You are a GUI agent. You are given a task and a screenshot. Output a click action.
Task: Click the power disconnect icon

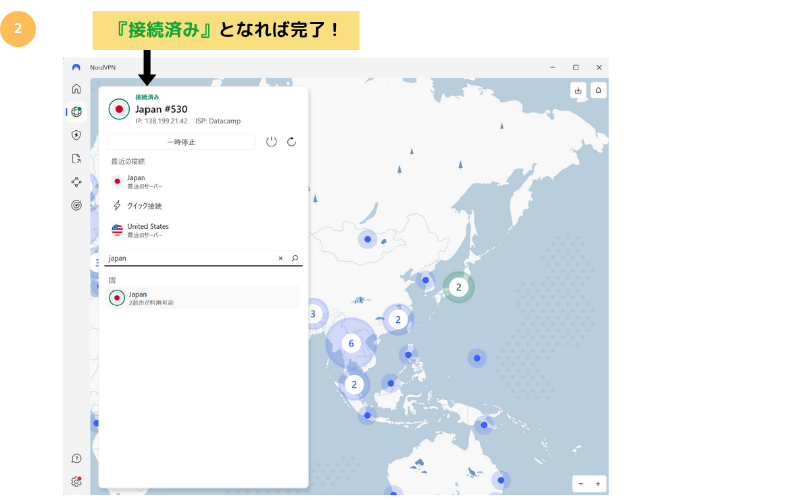pos(271,142)
